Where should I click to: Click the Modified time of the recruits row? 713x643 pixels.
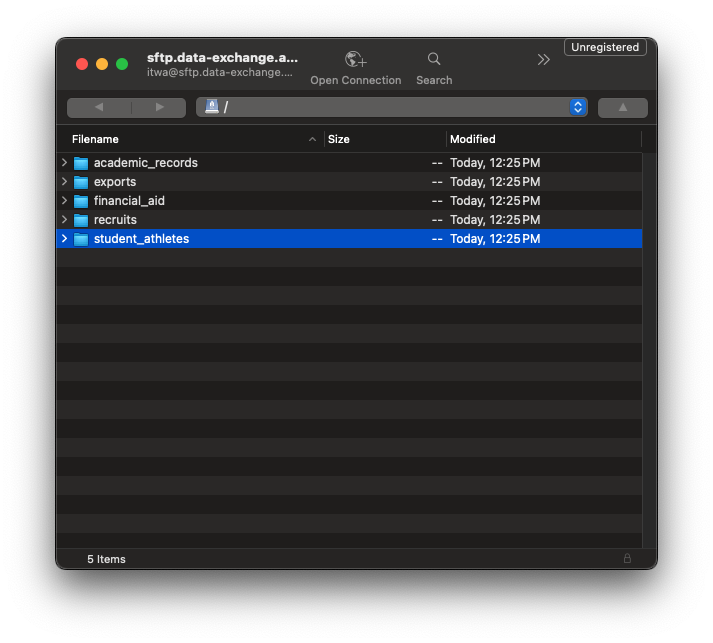[495, 220]
